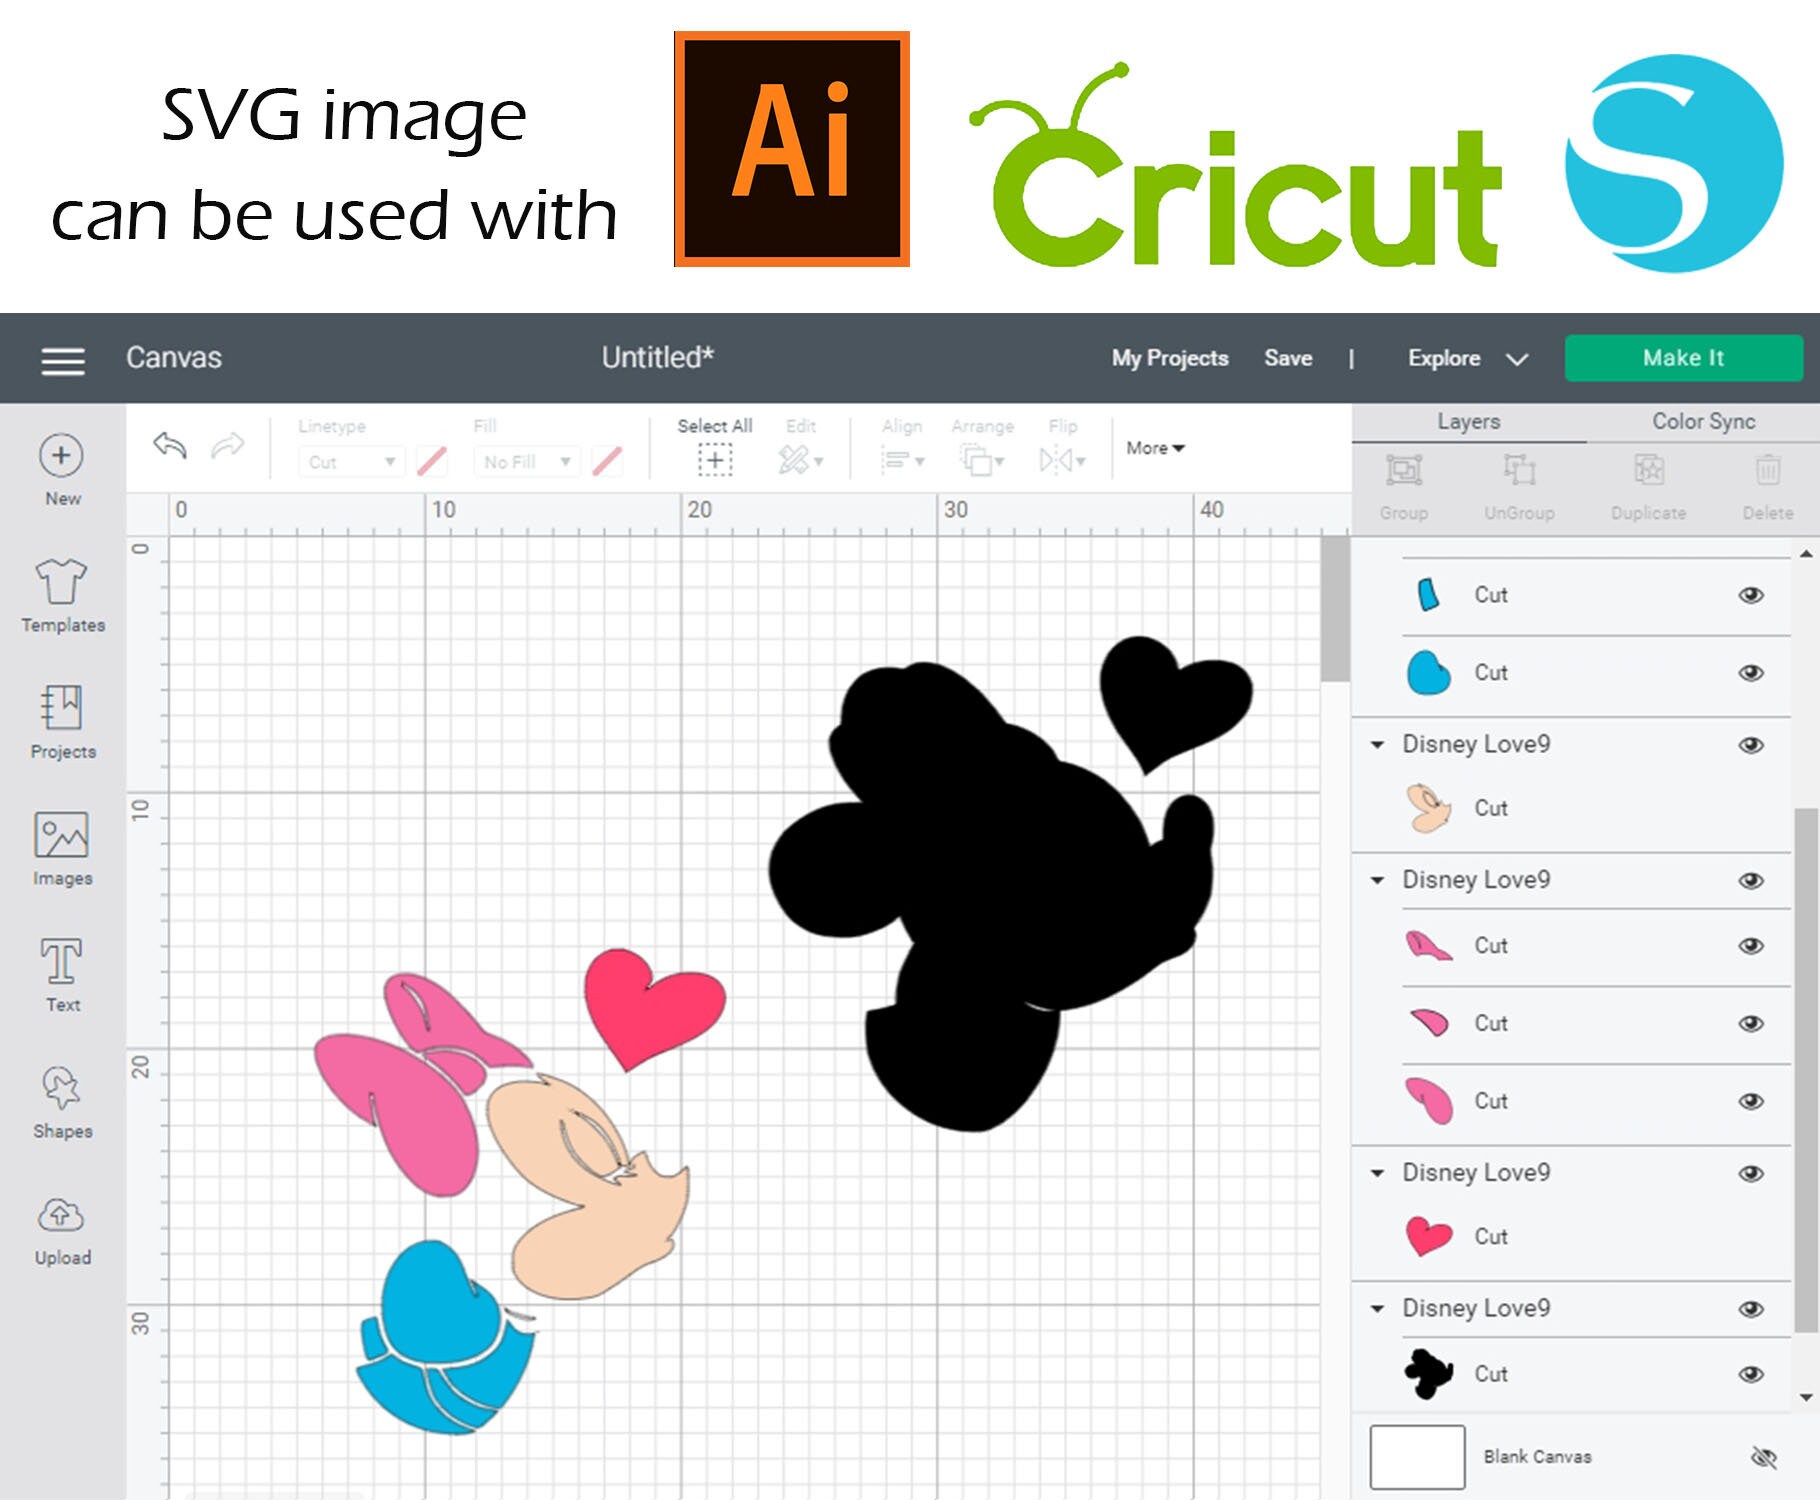Image resolution: width=1820 pixels, height=1500 pixels.
Task: Click the Make It button
Action: pyautogui.click(x=1683, y=358)
